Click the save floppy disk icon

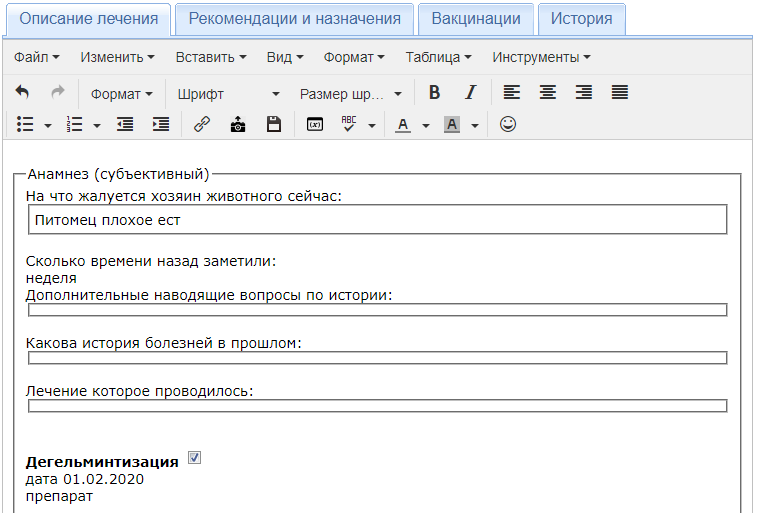(273, 125)
